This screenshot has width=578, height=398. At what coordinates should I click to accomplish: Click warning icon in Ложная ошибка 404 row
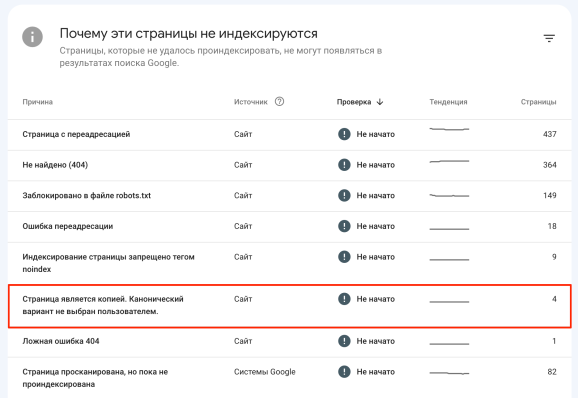coord(344,341)
